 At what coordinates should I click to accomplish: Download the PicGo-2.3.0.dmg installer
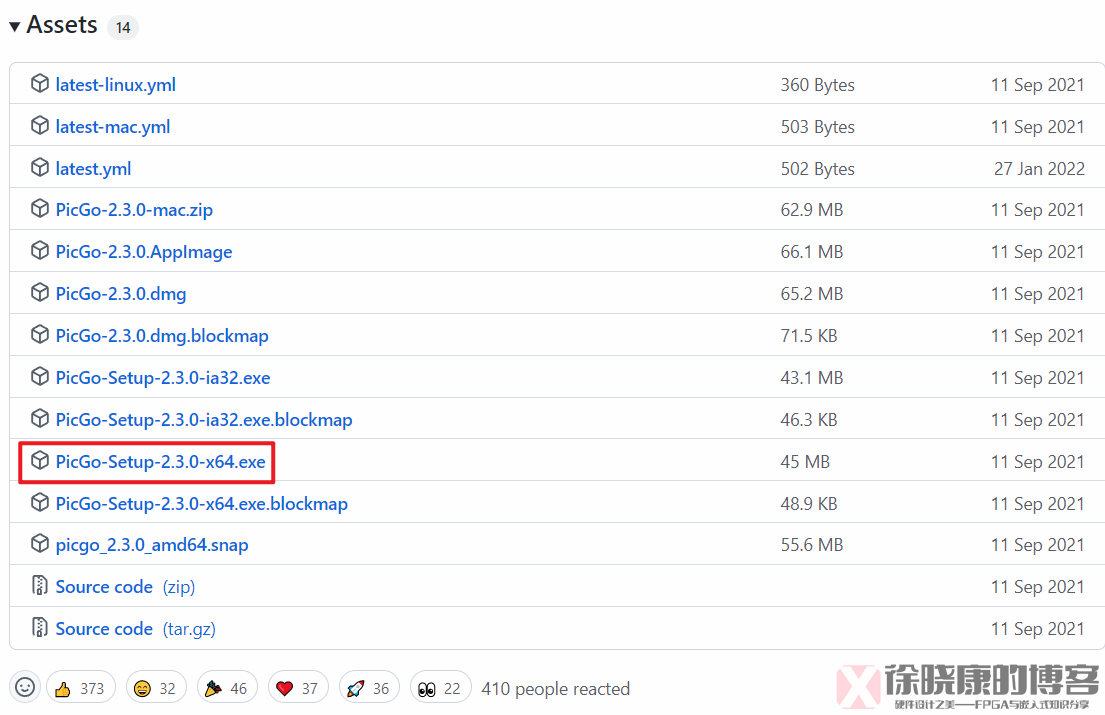pyautogui.click(x=121, y=294)
